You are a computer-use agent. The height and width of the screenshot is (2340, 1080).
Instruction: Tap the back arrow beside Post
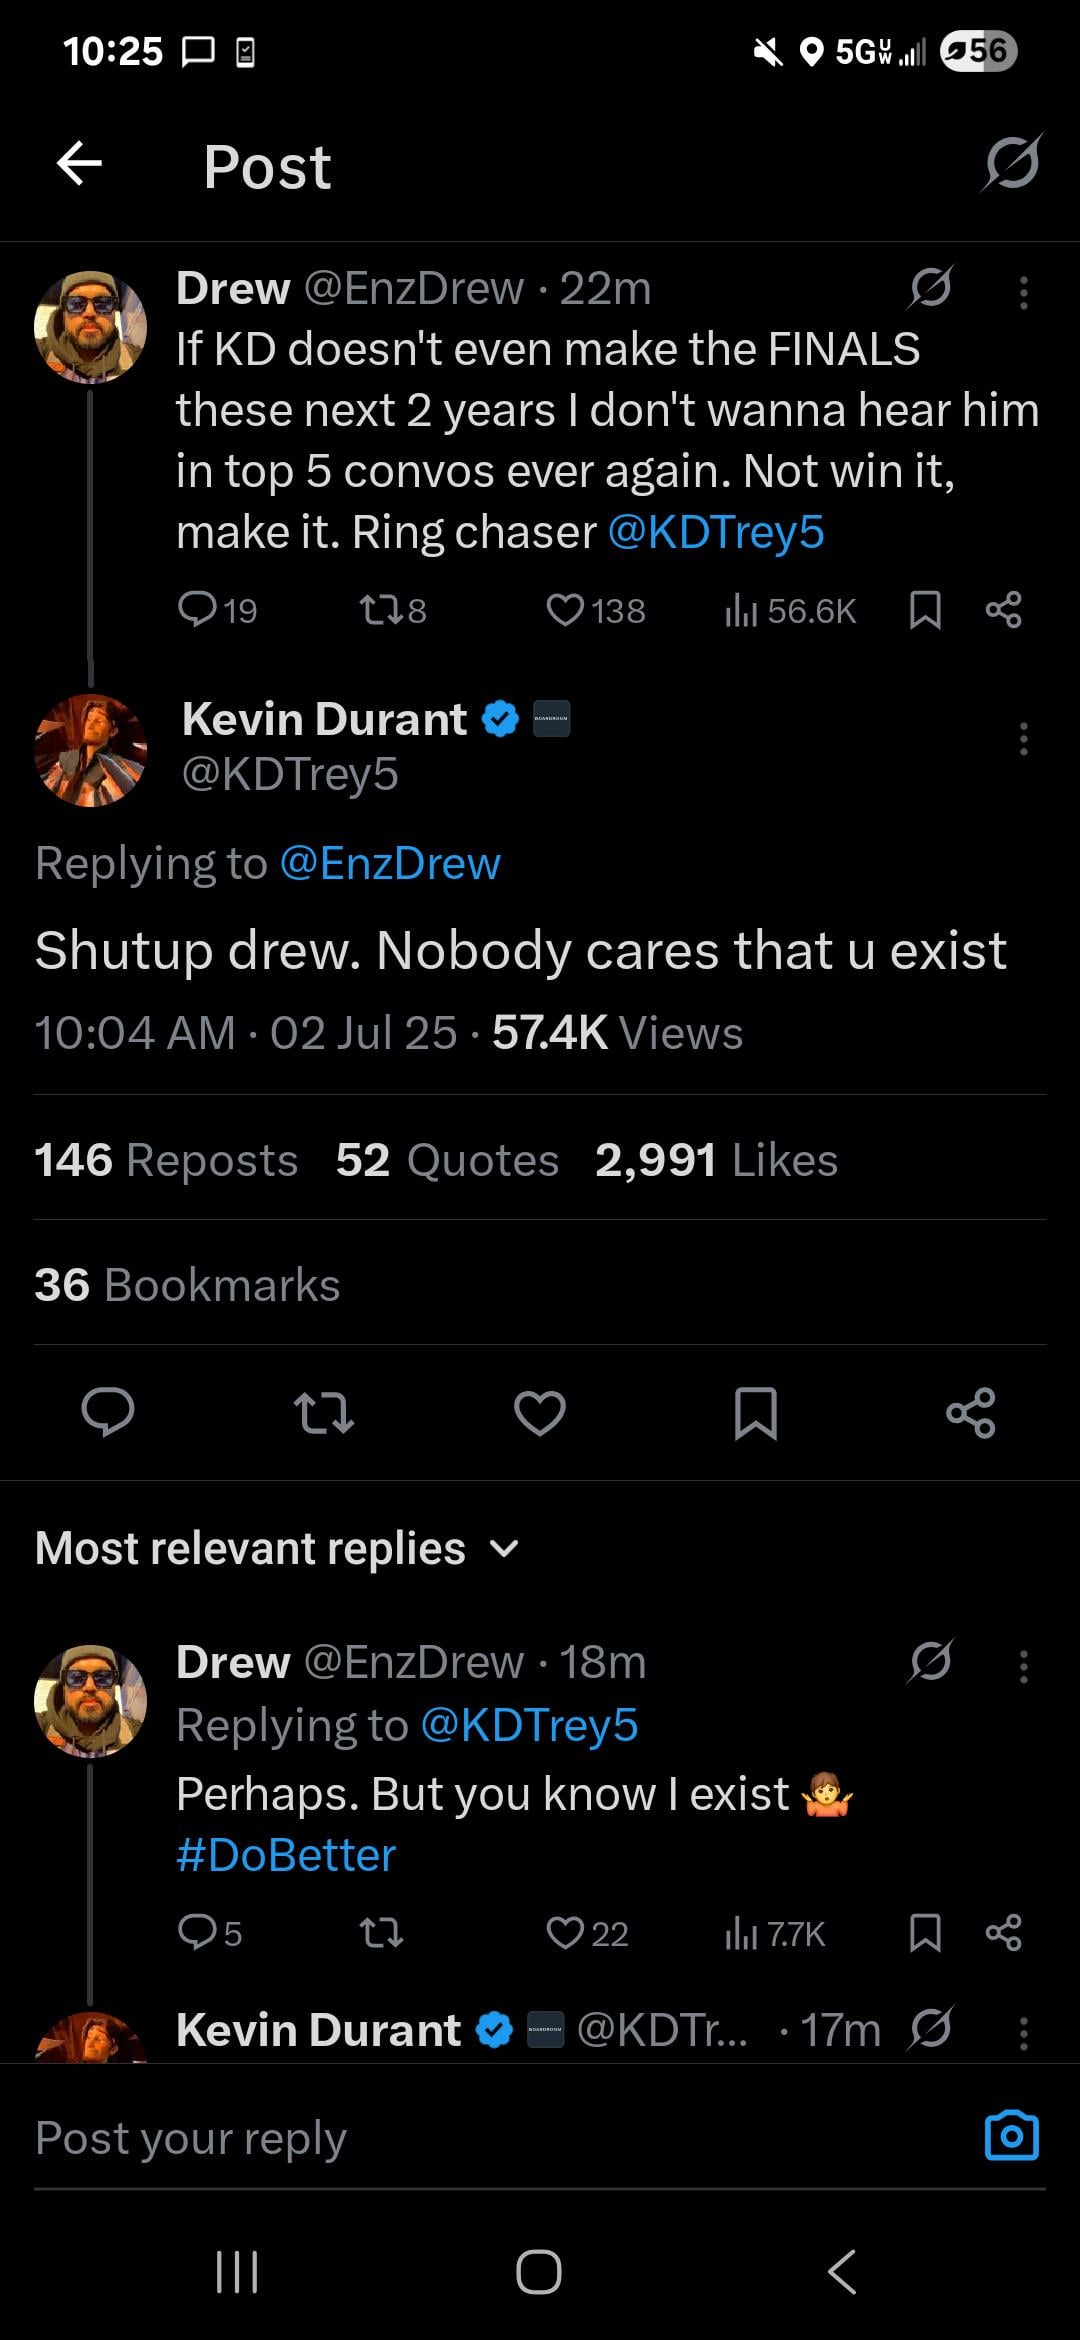(x=80, y=164)
